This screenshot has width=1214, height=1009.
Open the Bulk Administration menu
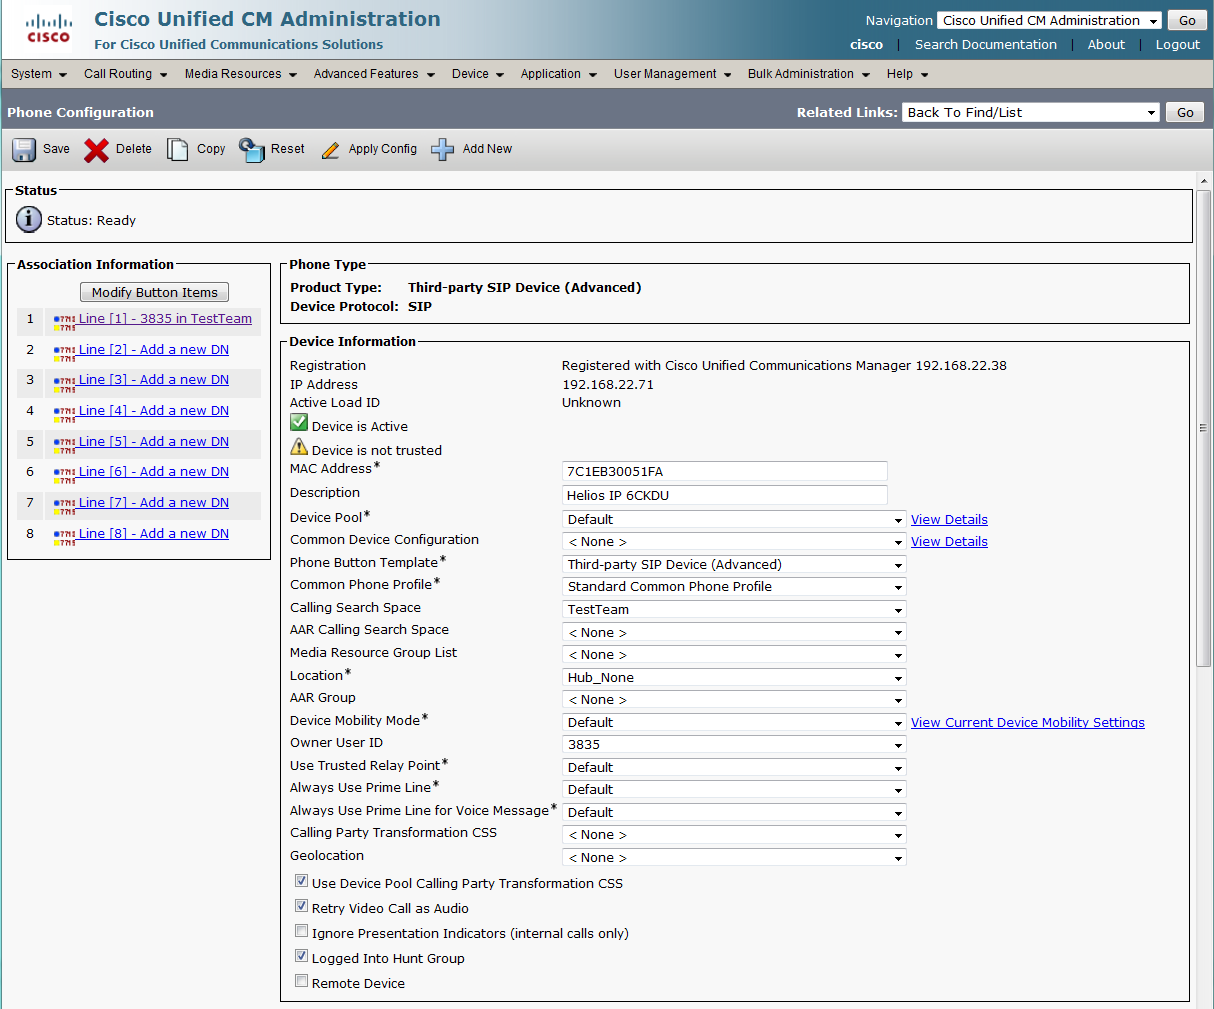pyautogui.click(x=808, y=74)
